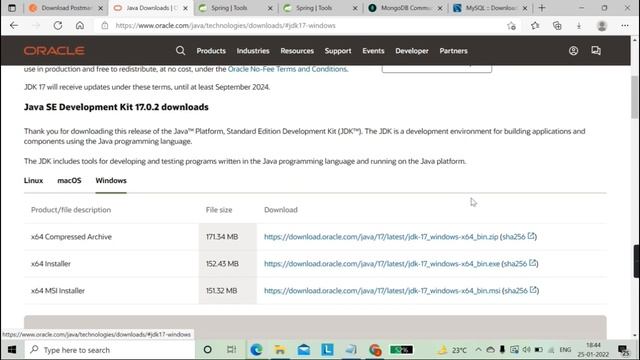
Task: Open the volume speaker tray icon
Action: 527,350
